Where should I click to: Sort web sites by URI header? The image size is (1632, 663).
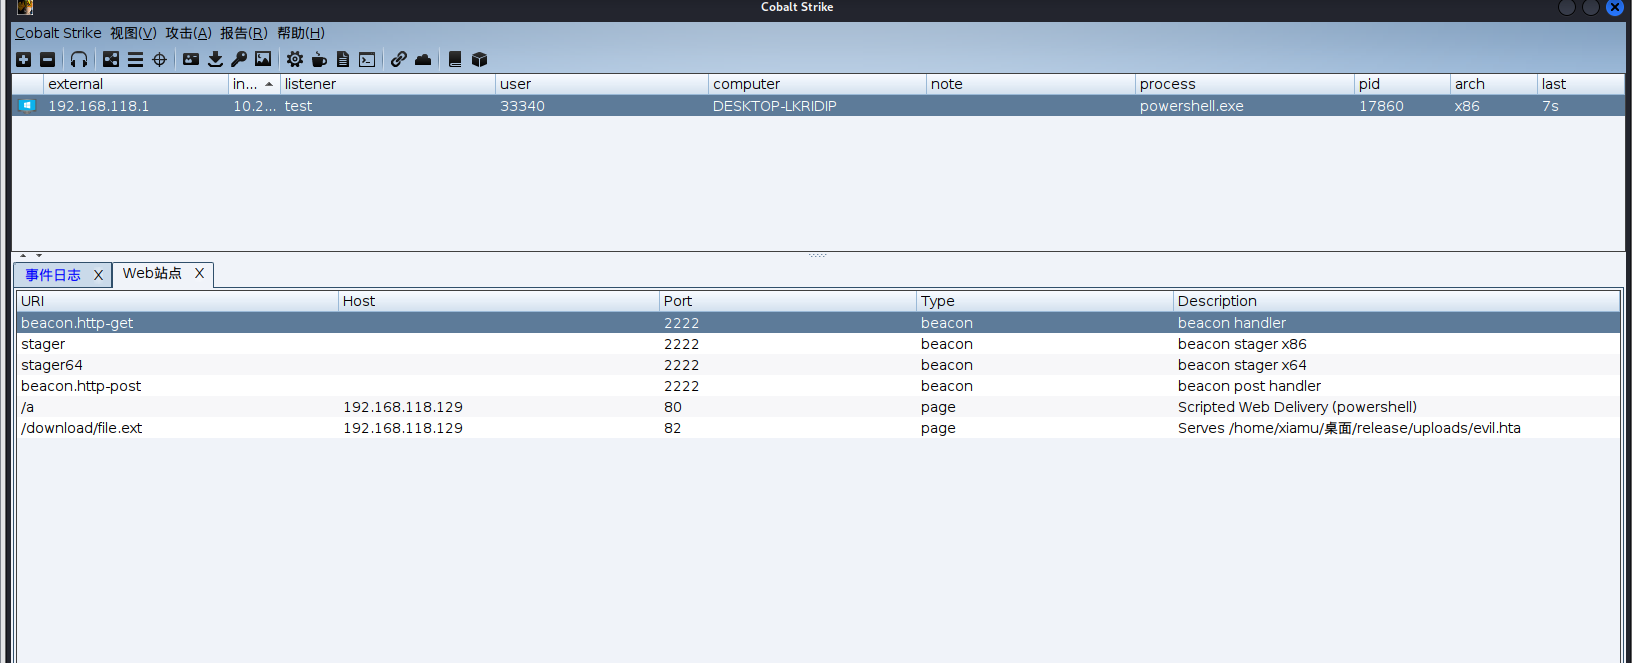[x=177, y=301]
